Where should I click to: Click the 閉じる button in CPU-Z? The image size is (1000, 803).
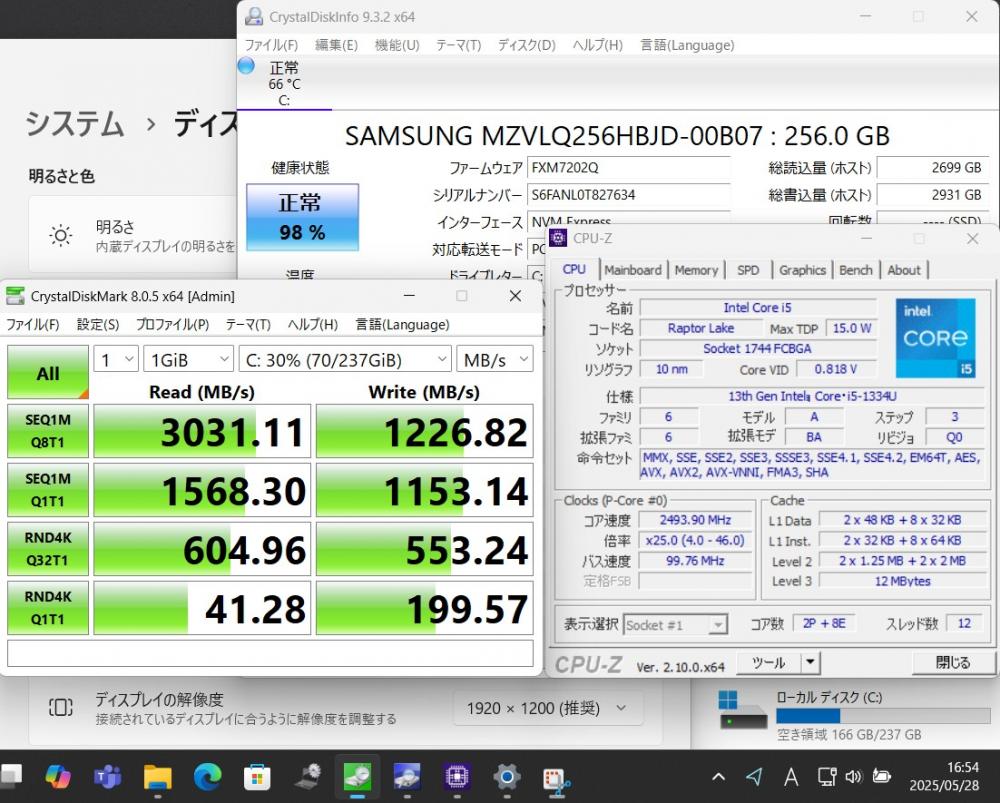(x=952, y=663)
